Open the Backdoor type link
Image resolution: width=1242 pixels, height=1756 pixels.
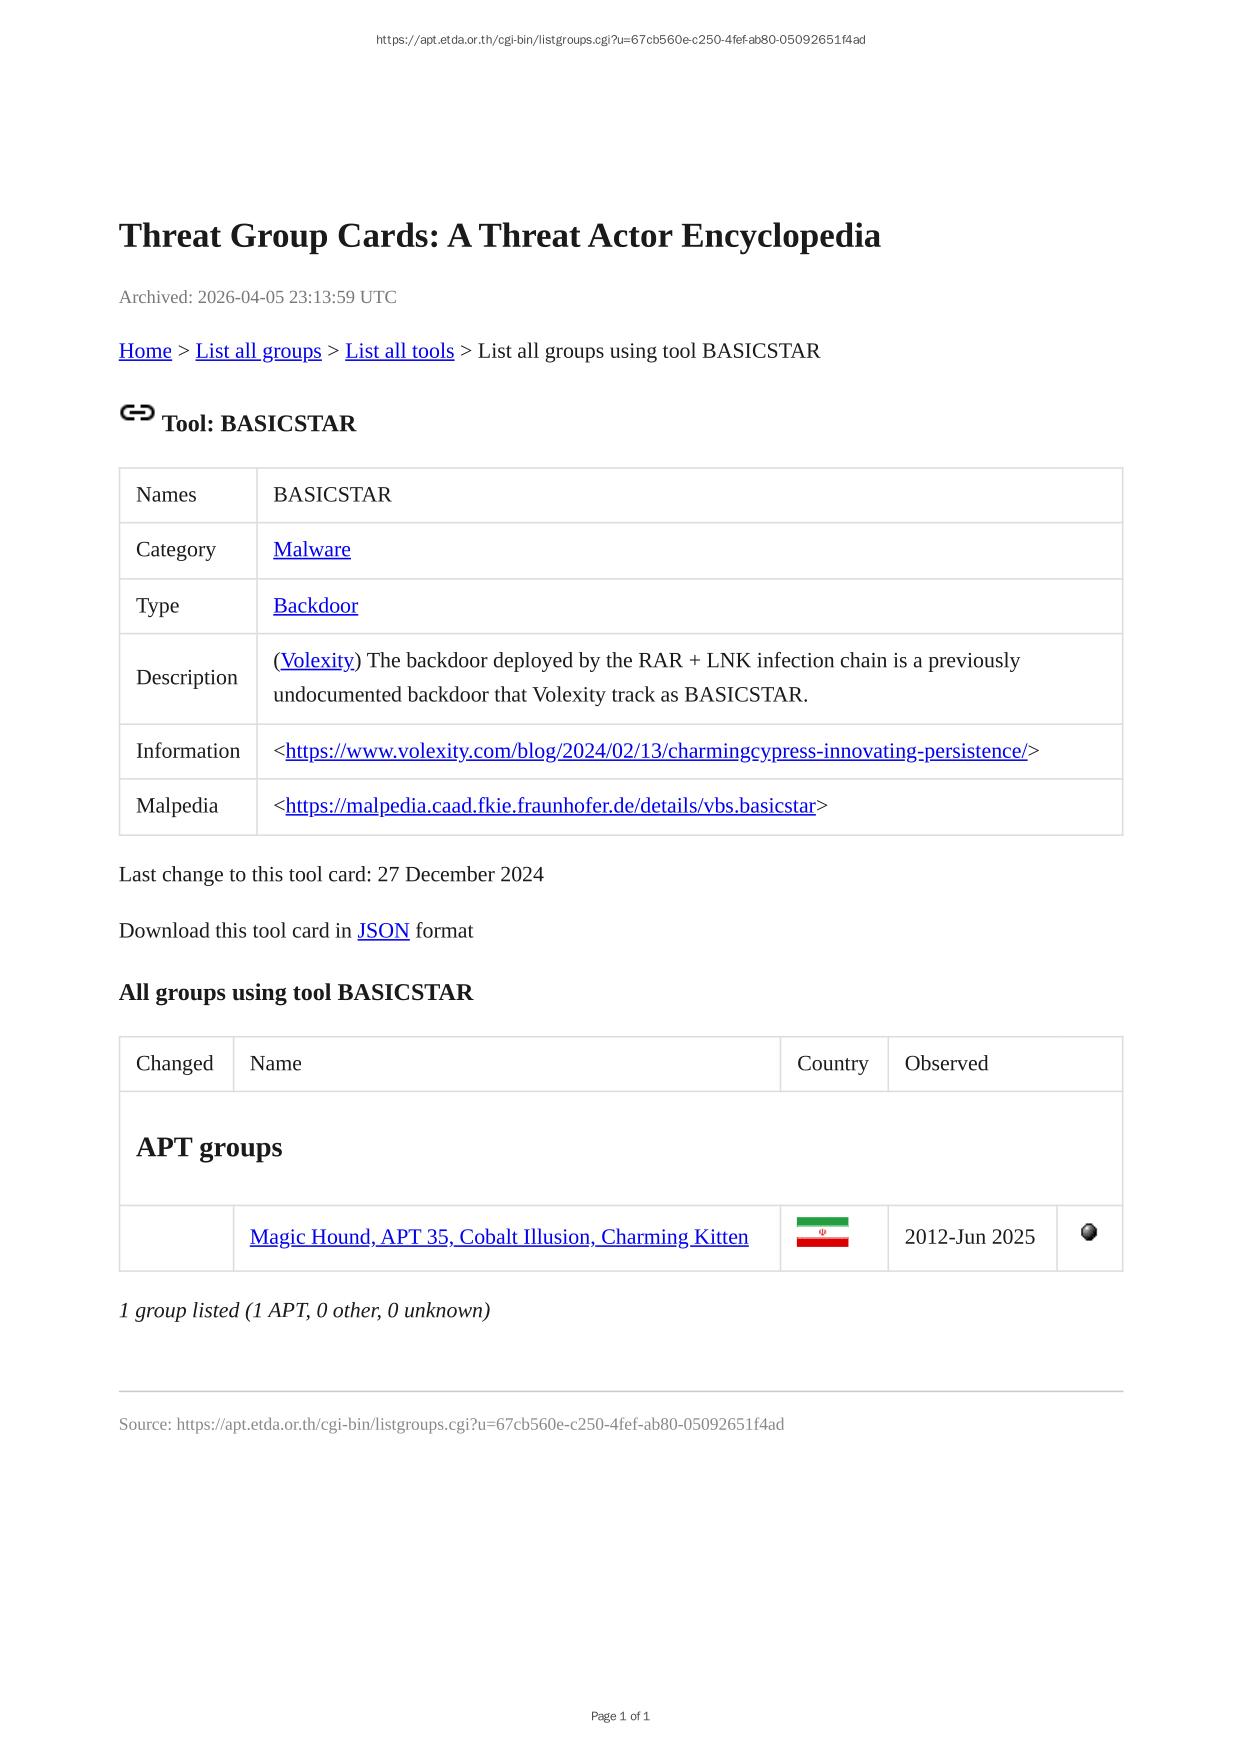[315, 606]
